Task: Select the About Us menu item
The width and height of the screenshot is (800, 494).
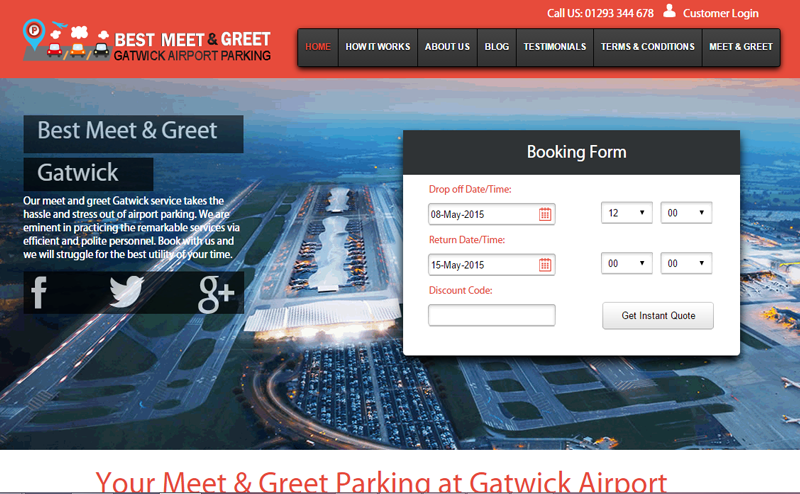Action: [x=447, y=47]
